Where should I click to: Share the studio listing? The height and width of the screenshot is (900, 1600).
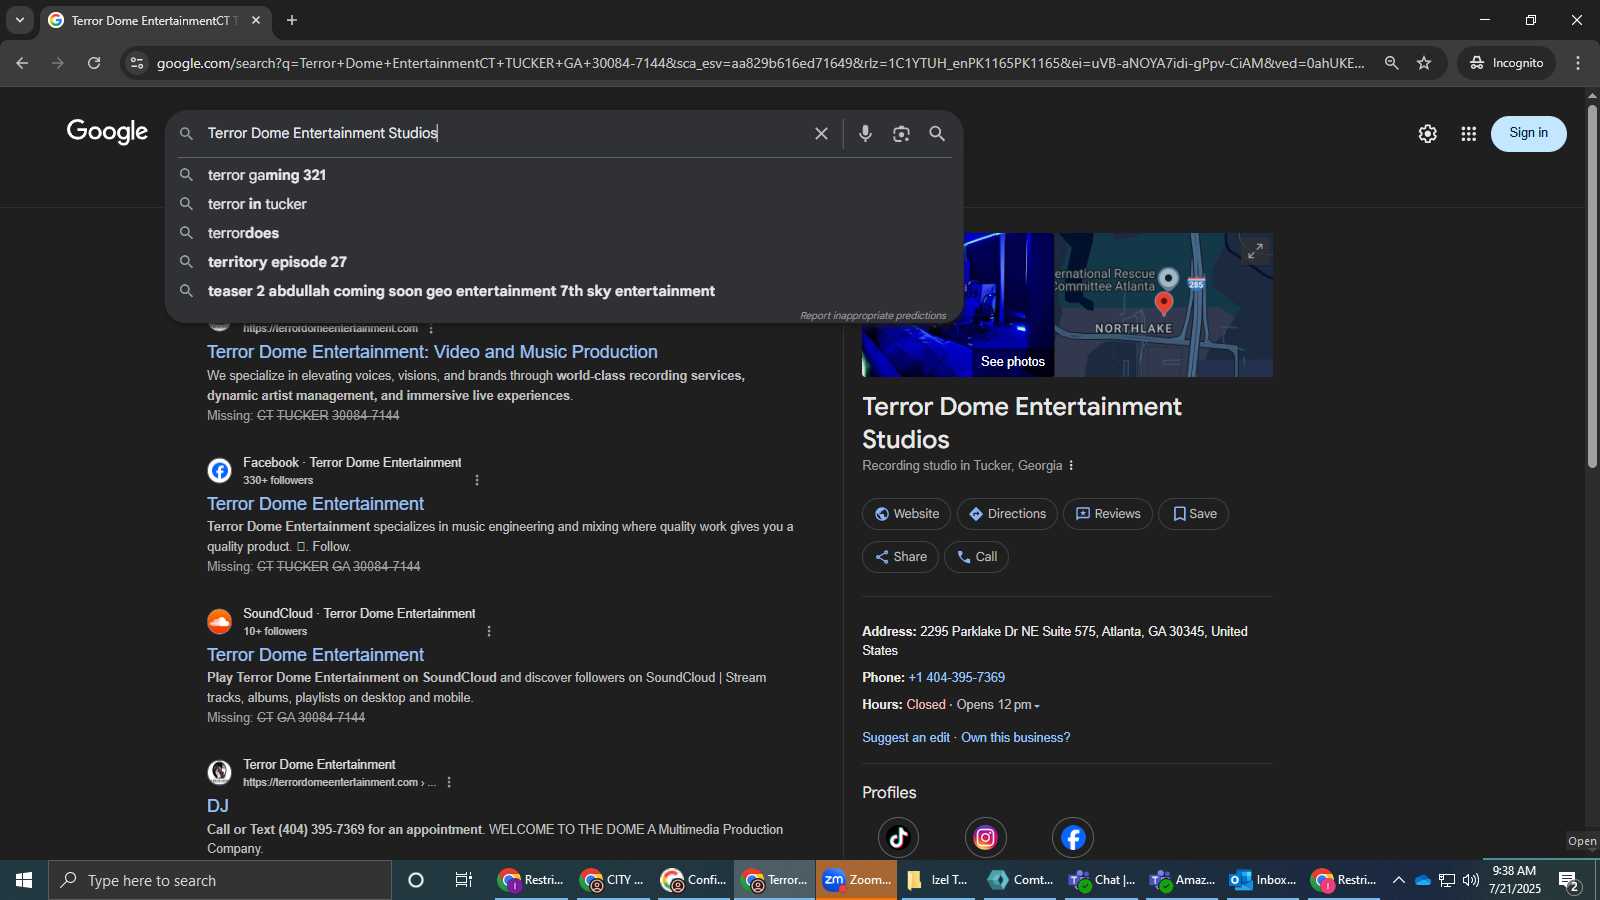900,557
